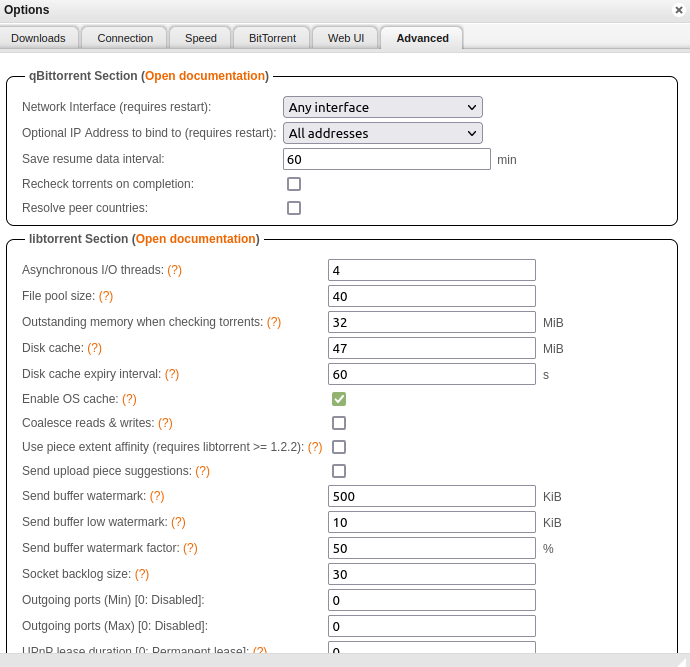Open help for Send buffer low watermark
Screen dimensions: 690x667
pos(178,522)
